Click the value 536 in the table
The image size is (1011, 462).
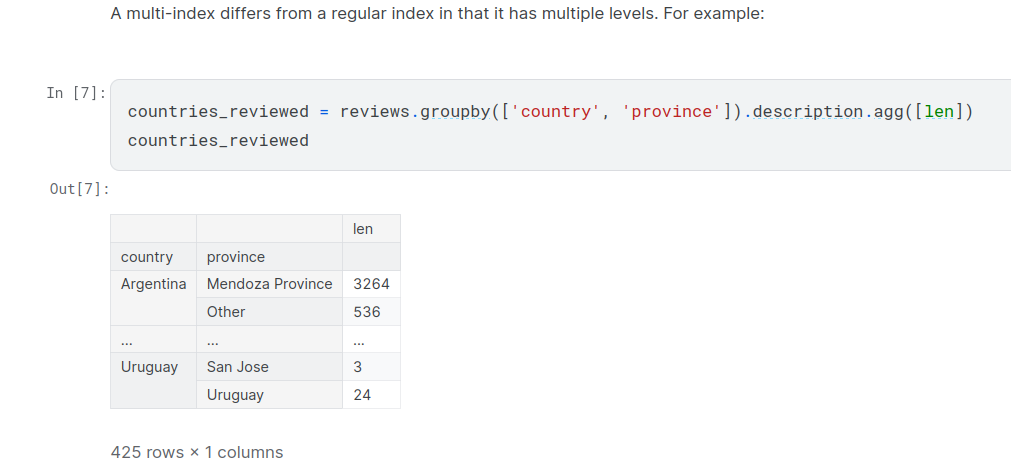367,312
